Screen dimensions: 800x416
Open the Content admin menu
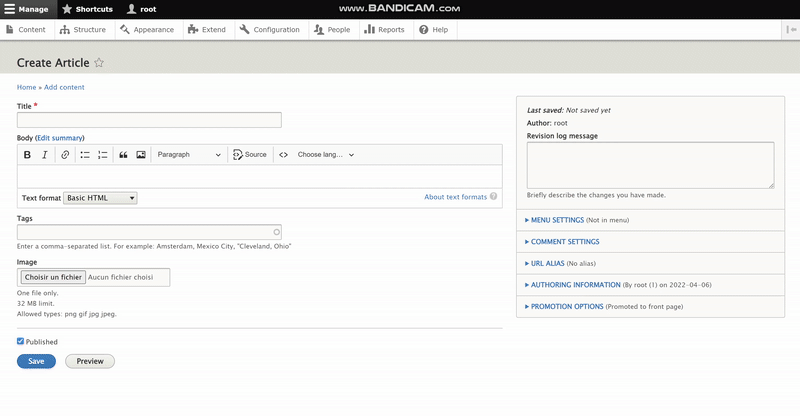click(x=26, y=30)
